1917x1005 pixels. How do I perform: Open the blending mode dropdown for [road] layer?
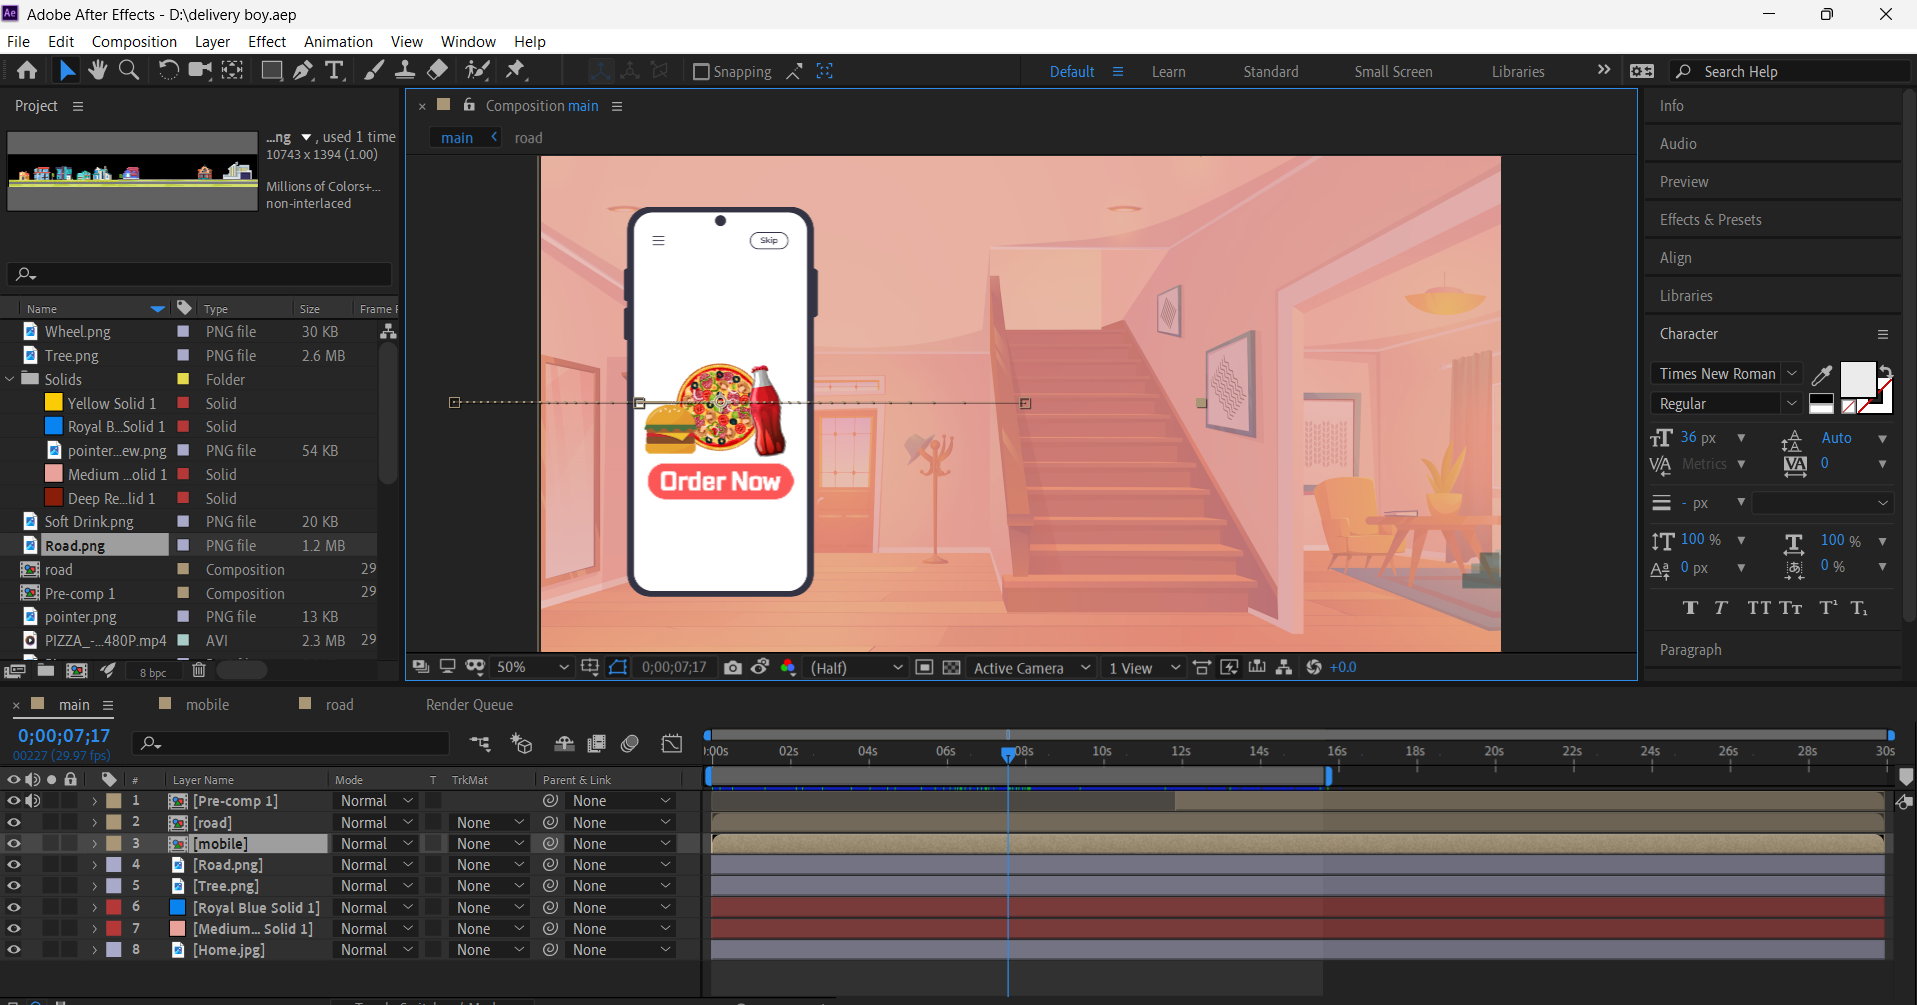tap(375, 822)
